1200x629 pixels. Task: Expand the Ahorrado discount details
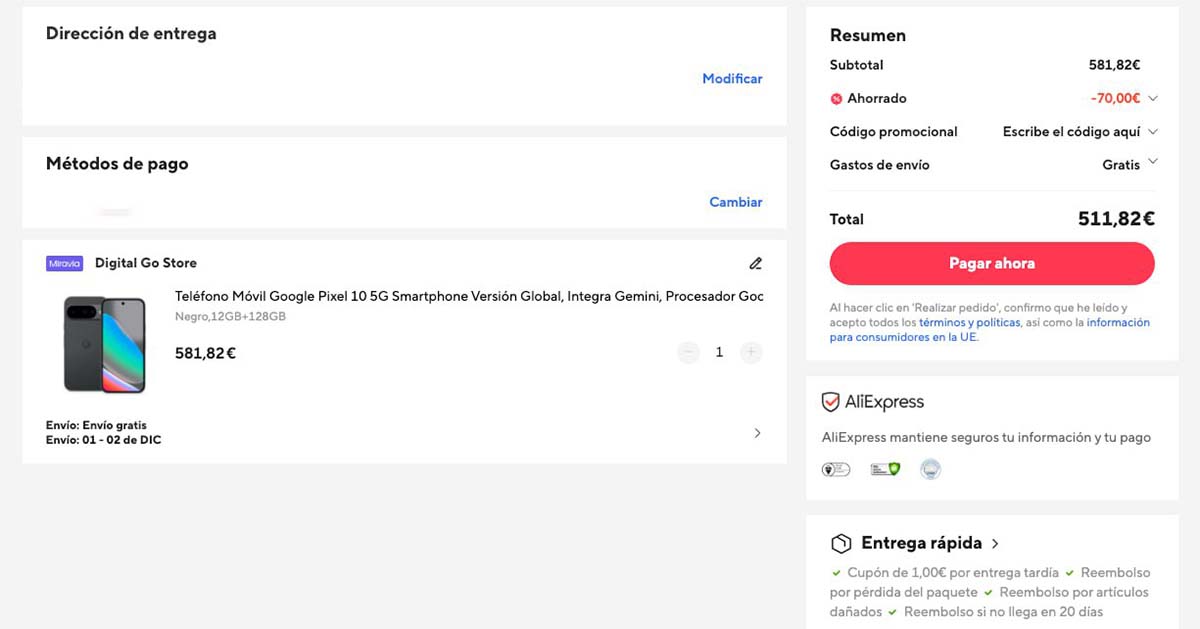1152,98
